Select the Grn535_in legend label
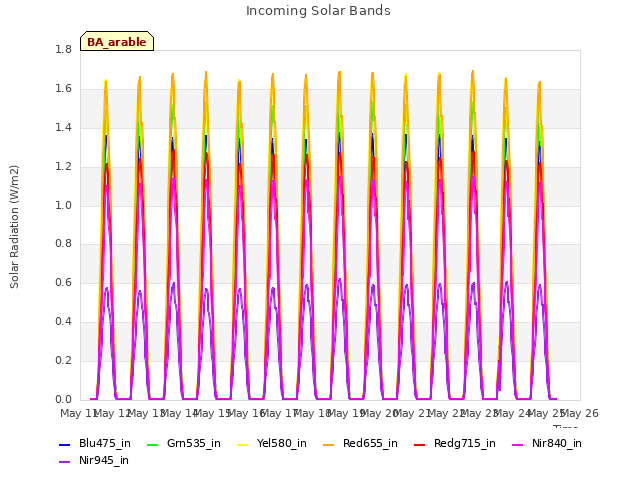Image resolution: width=640 pixels, height=480 pixels. 194,444
